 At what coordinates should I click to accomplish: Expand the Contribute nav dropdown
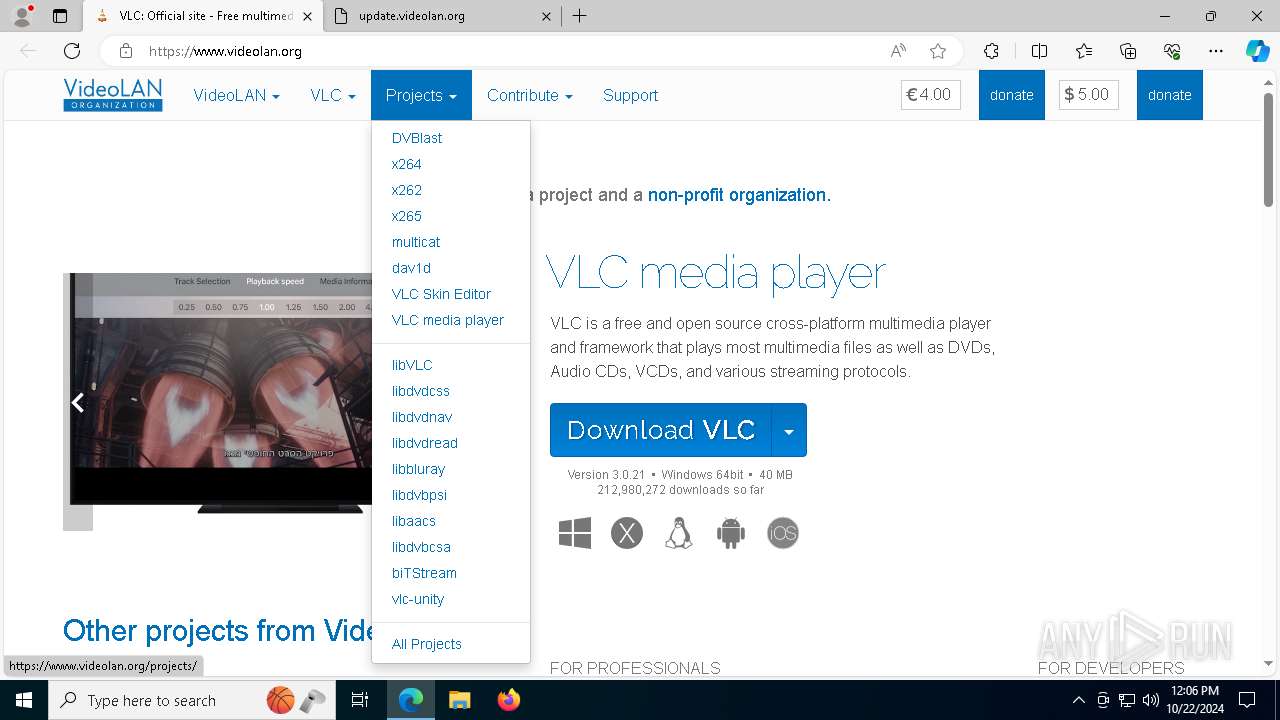(x=529, y=96)
